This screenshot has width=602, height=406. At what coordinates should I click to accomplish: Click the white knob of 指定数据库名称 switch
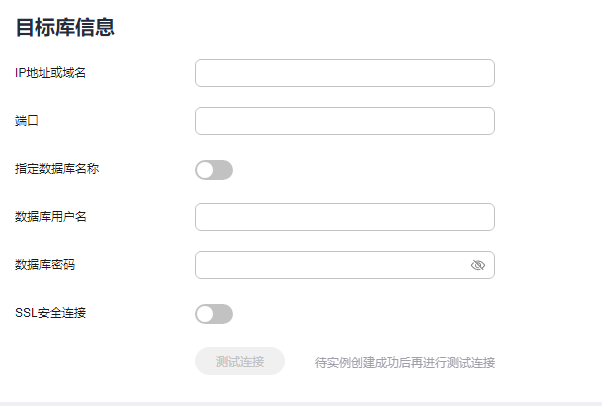pos(205,170)
